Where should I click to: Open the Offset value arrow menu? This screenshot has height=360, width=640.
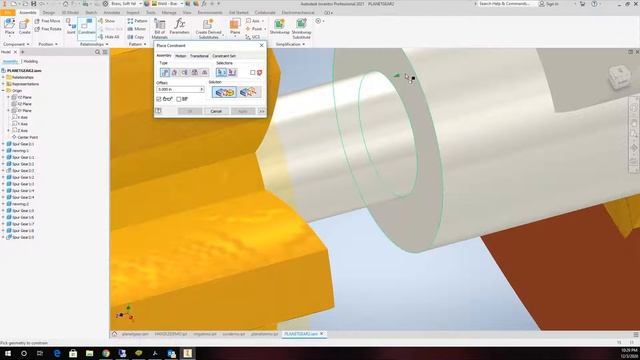click(201, 89)
